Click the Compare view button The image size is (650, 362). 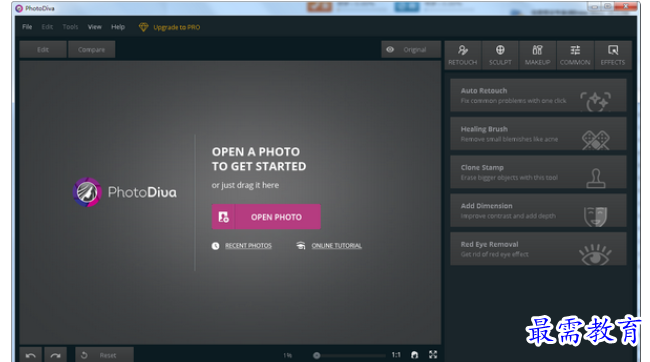pyautogui.click(x=92, y=50)
